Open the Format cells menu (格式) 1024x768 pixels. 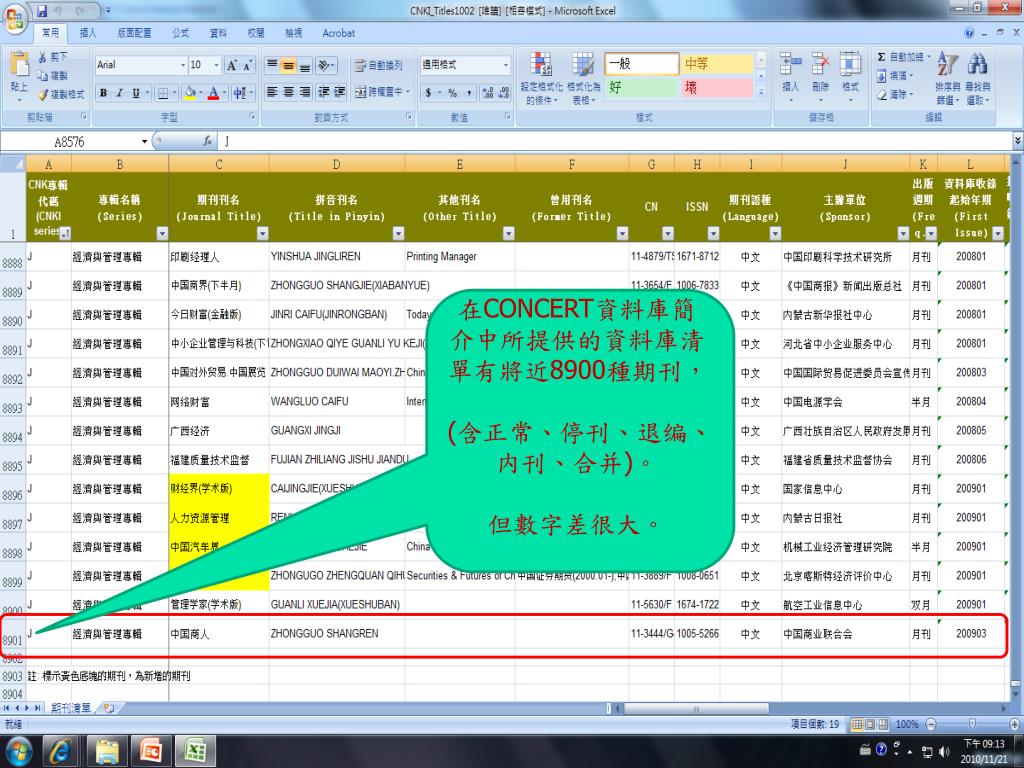pos(850,77)
